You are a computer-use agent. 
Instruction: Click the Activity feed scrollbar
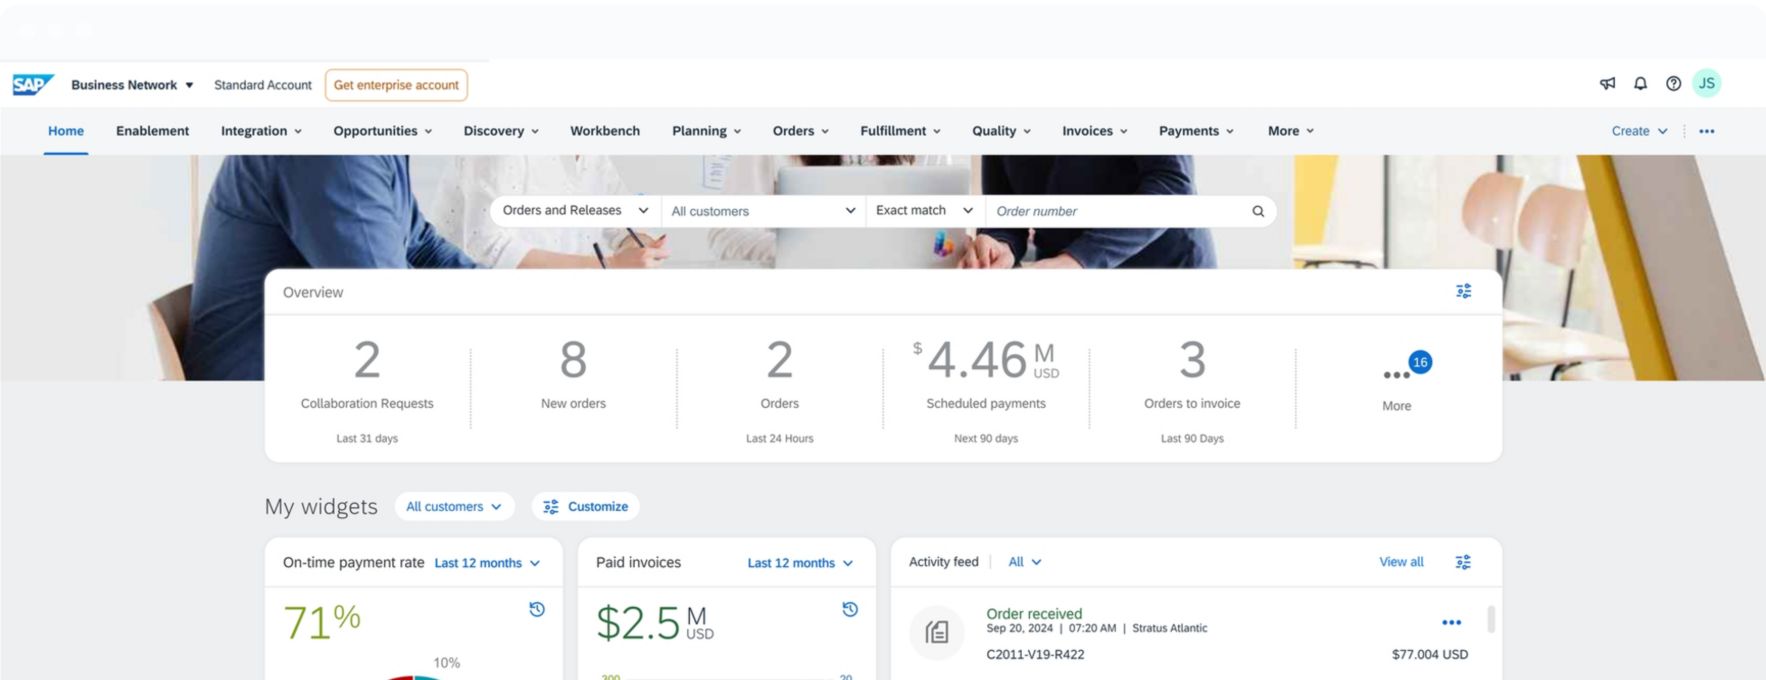coord(1490,620)
